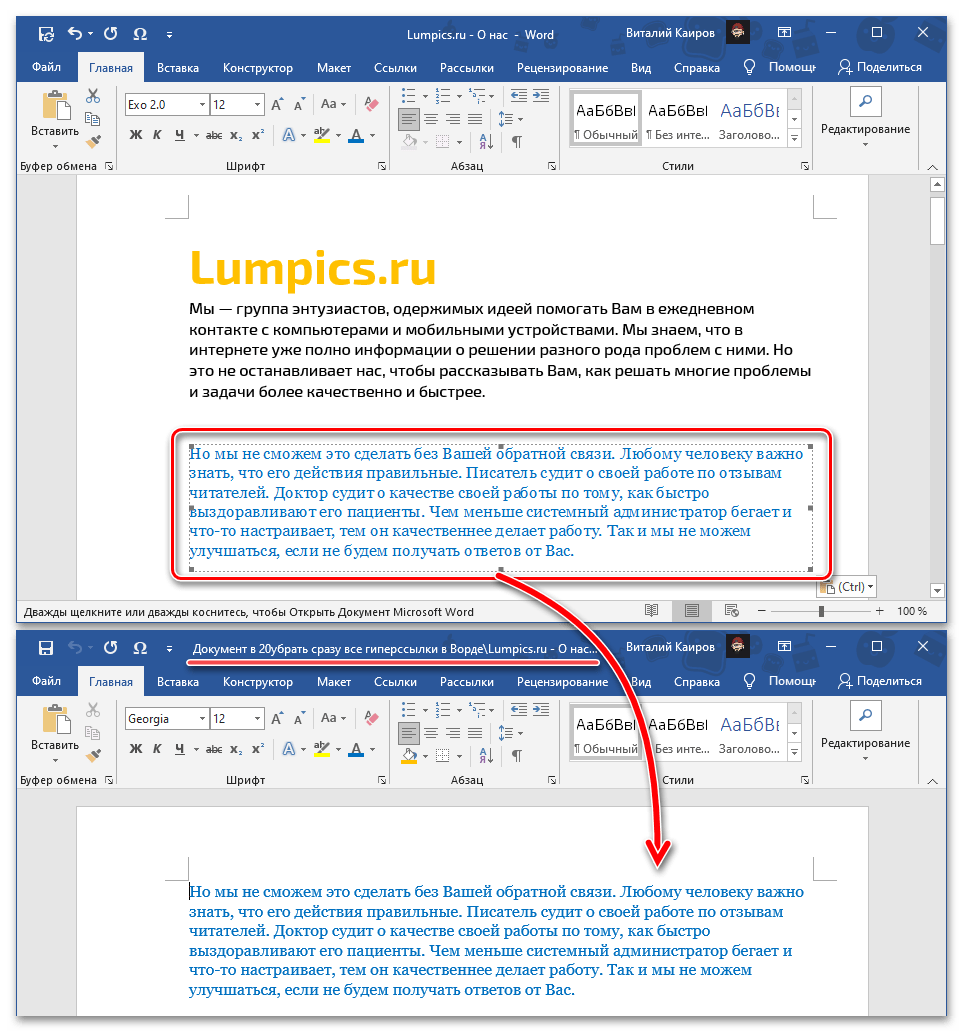
Task: Open Вставка tab in top window
Action: [x=178, y=68]
